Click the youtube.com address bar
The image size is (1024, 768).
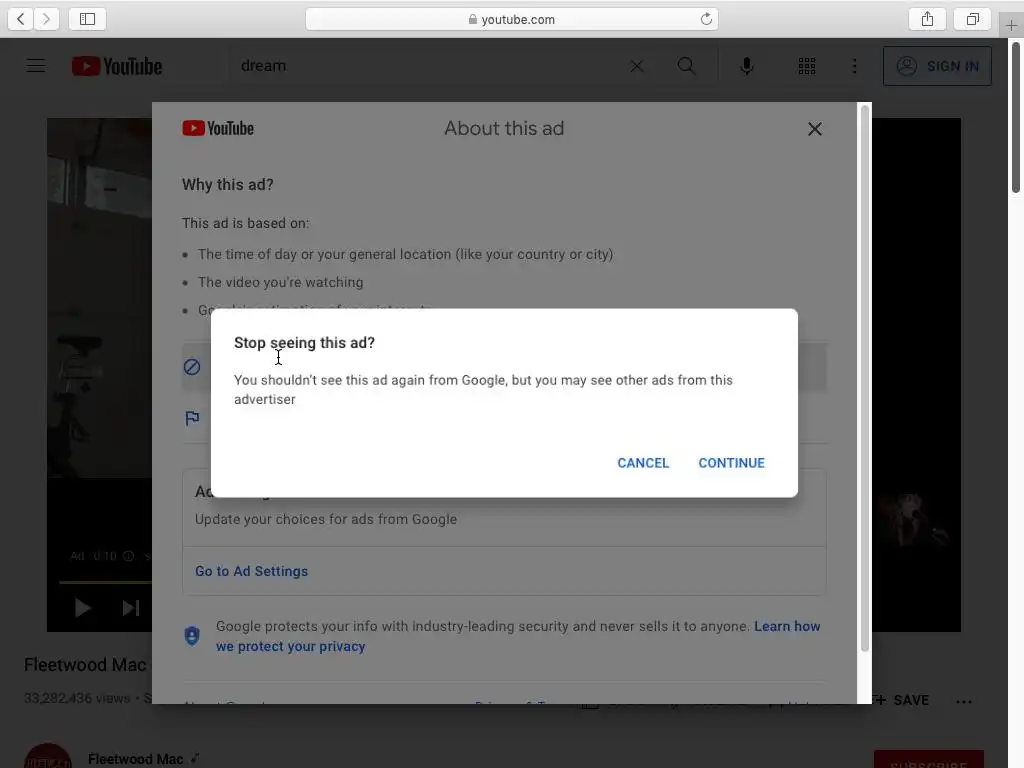pos(512,19)
